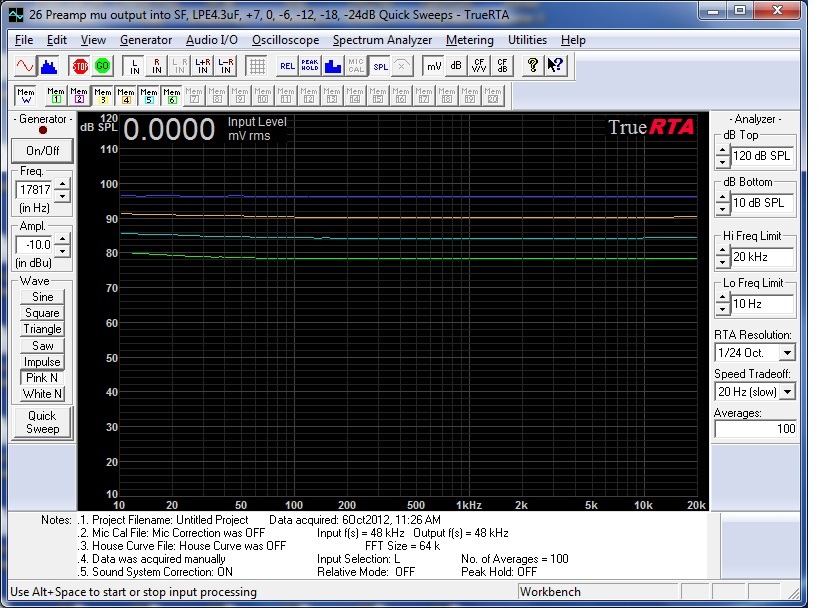819x608 pixels.
Task: Select Pink N noise
Action: tap(42, 378)
